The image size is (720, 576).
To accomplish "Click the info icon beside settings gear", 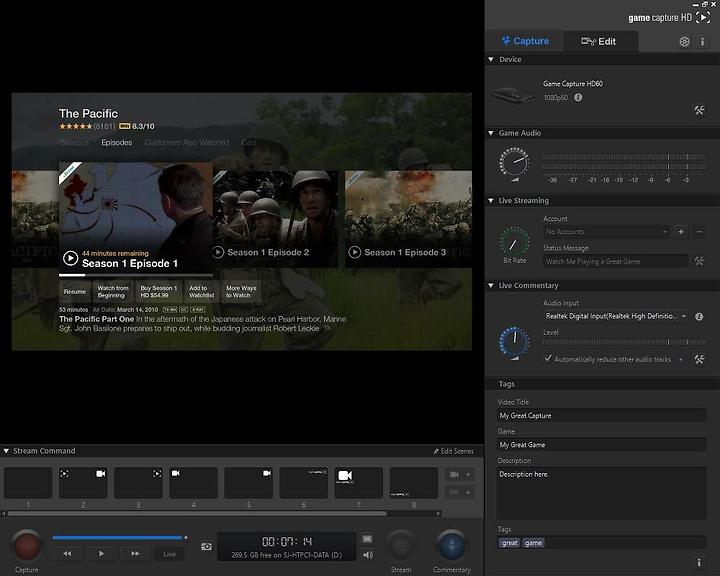I will pyautogui.click(x=702, y=42).
